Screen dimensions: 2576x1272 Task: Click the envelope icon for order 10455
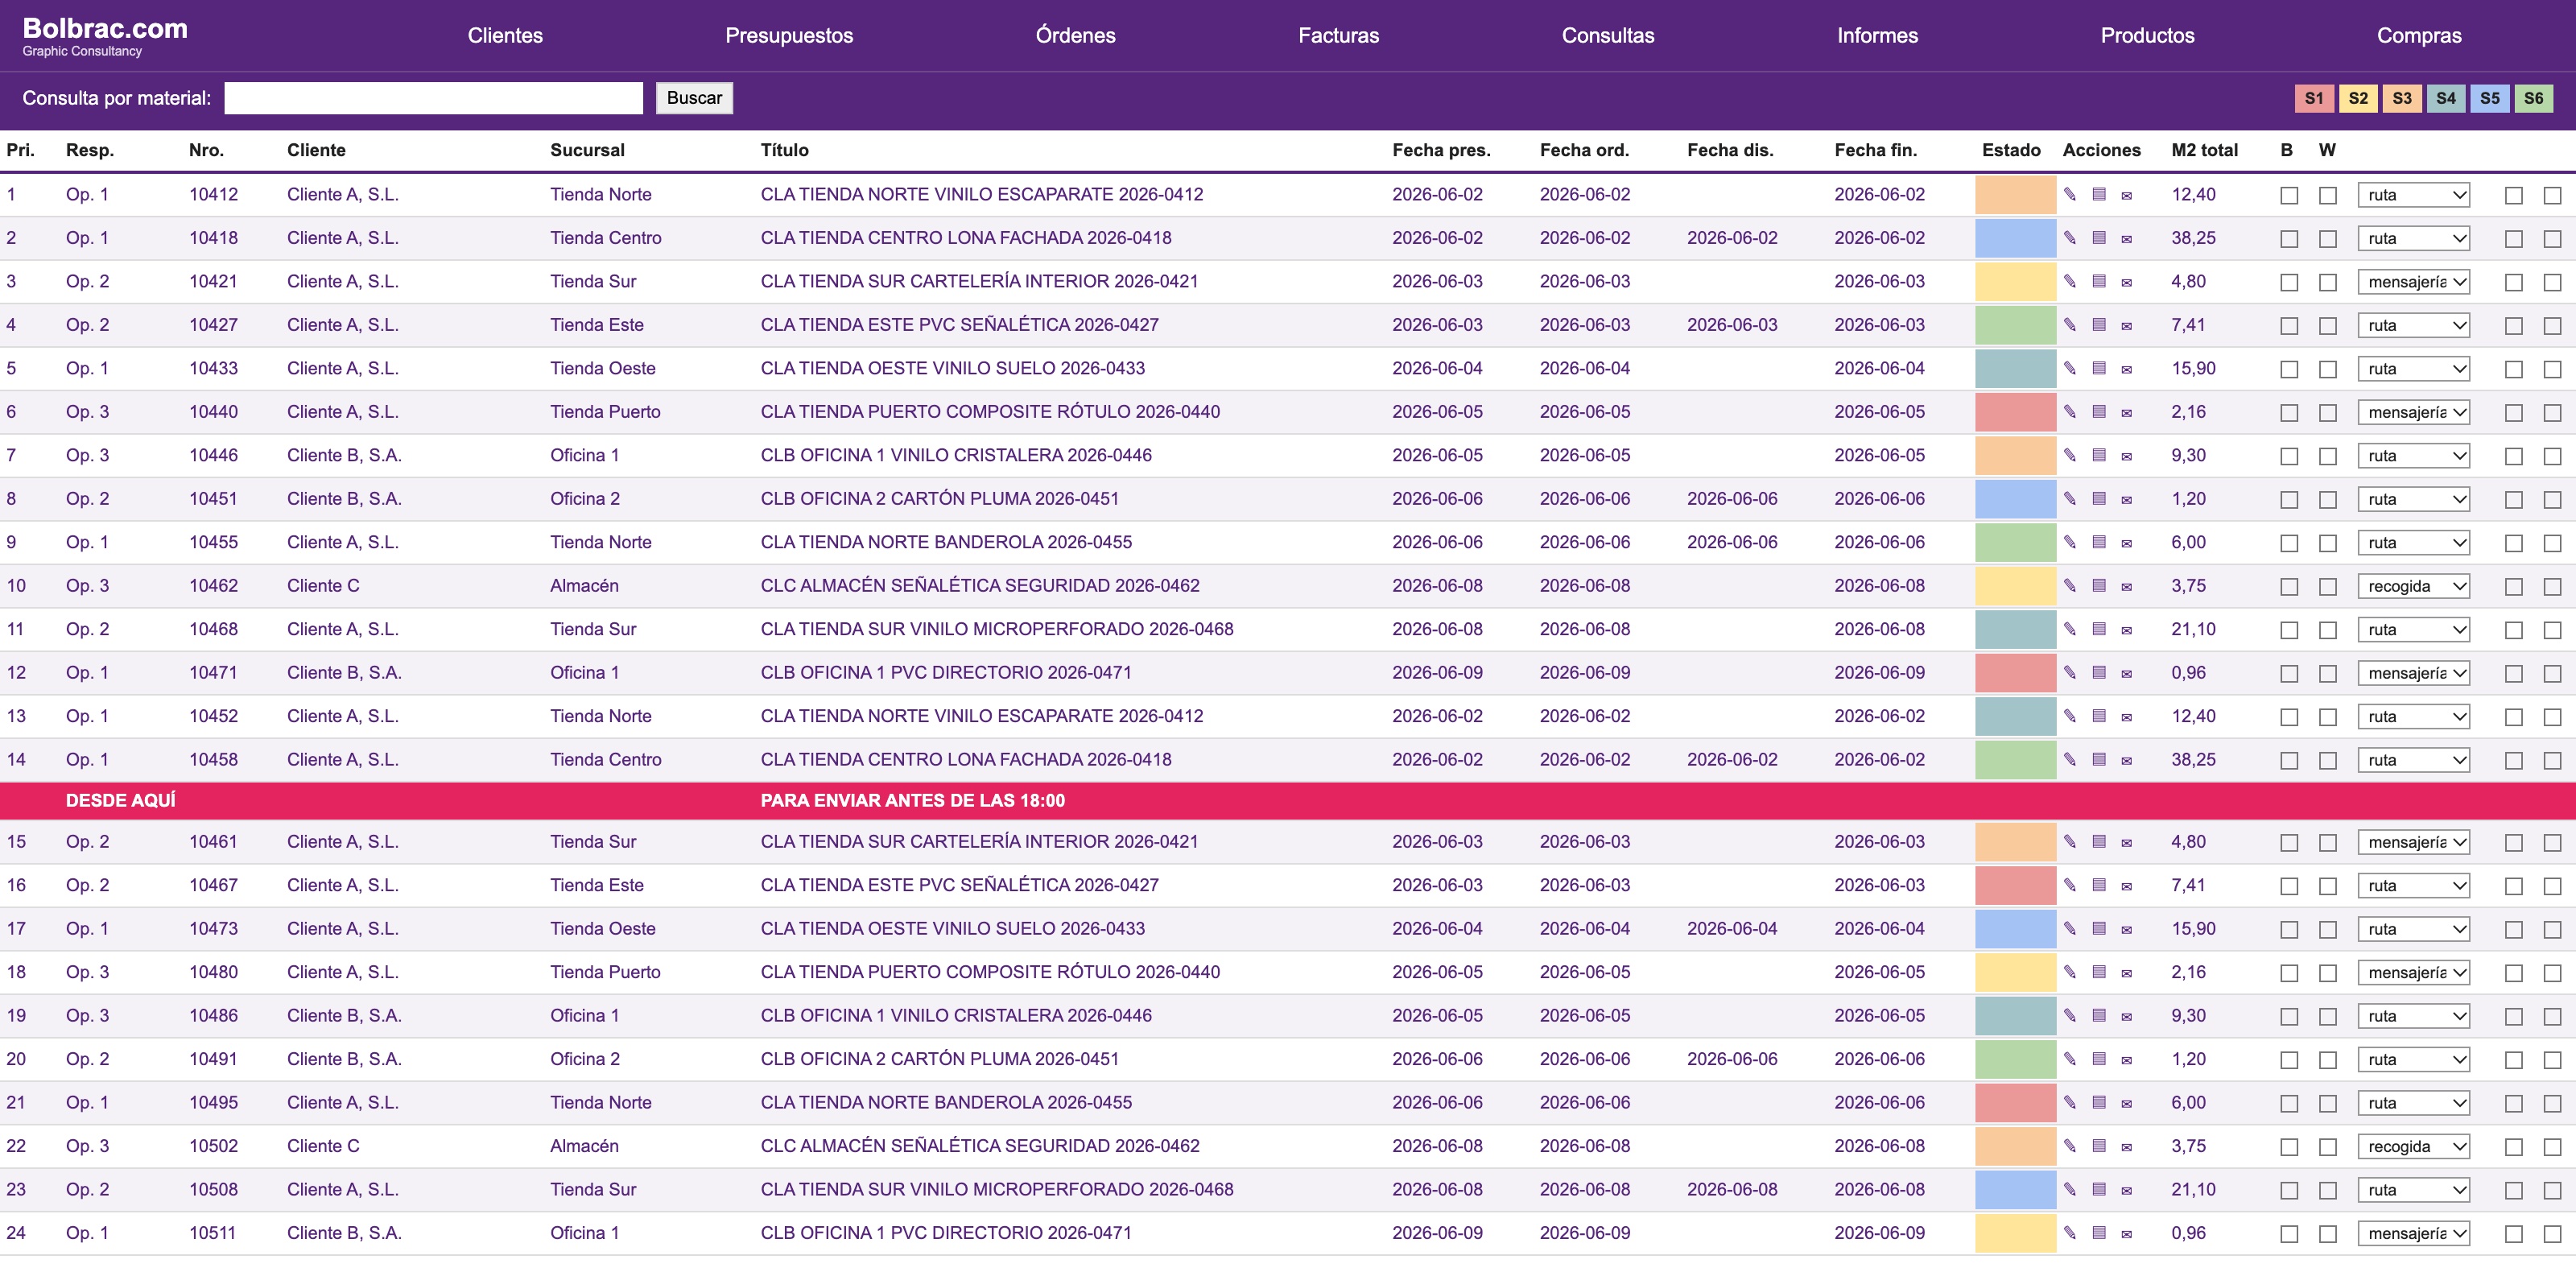[x=2127, y=543]
